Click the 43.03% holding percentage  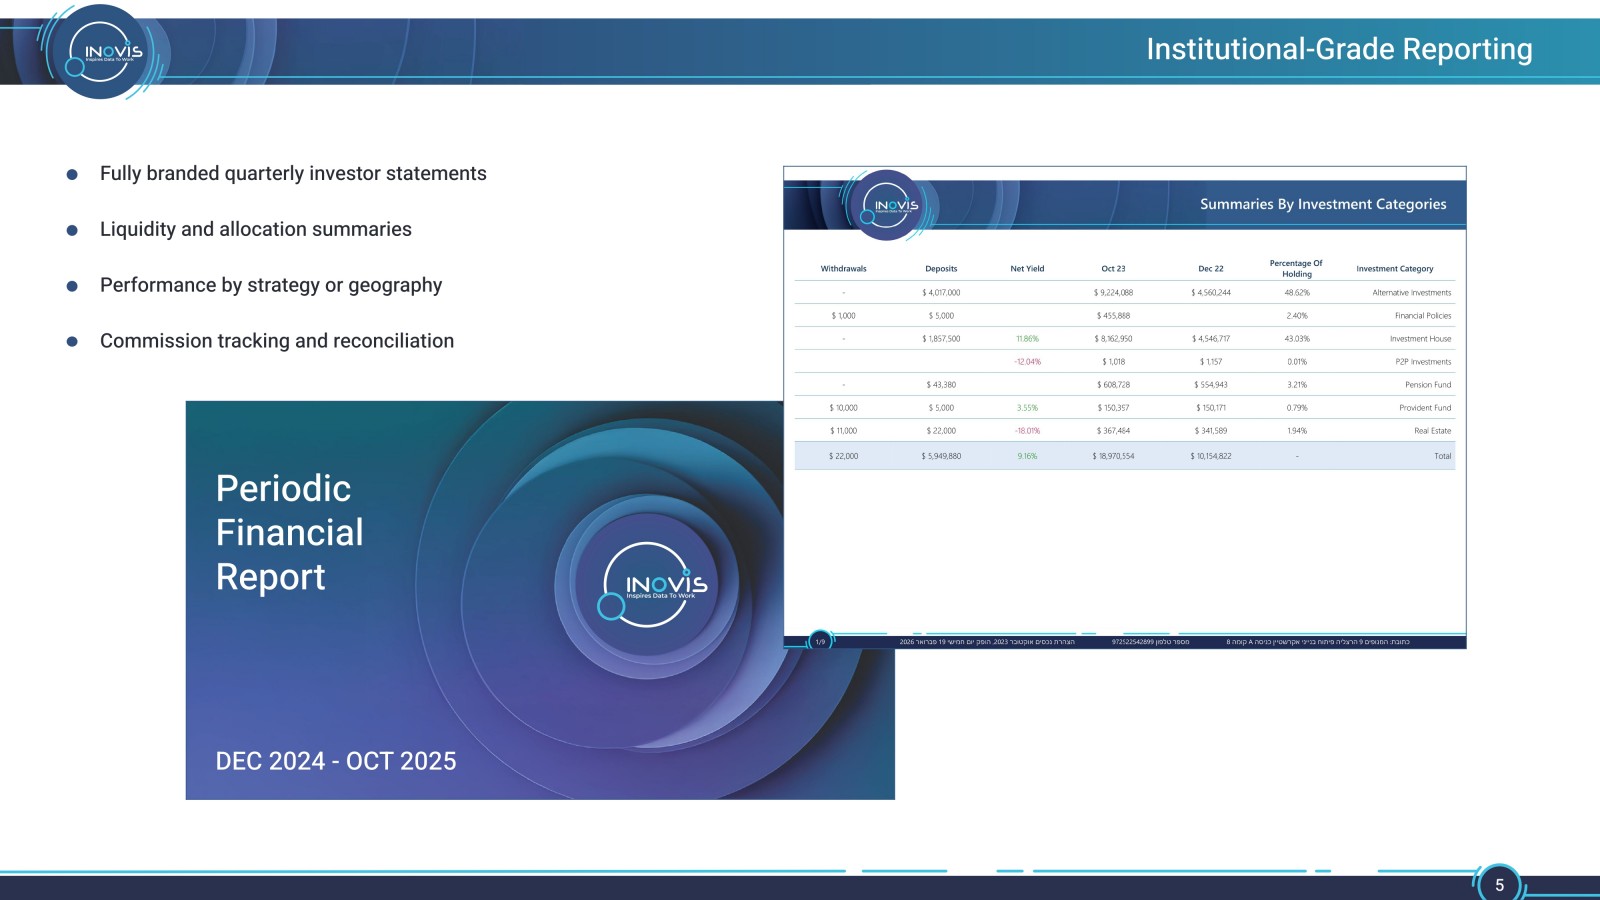(1297, 339)
